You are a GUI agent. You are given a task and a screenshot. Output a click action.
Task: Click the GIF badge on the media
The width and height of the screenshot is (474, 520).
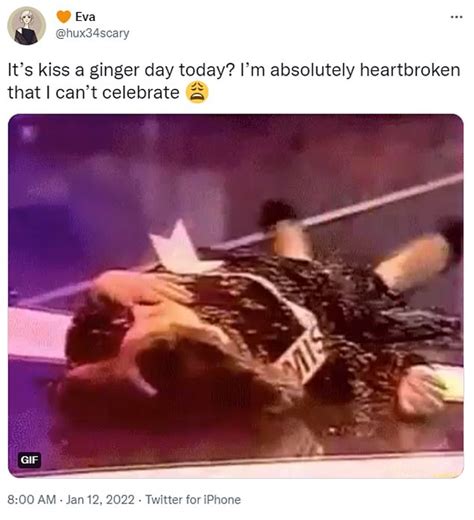coord(29,460)
